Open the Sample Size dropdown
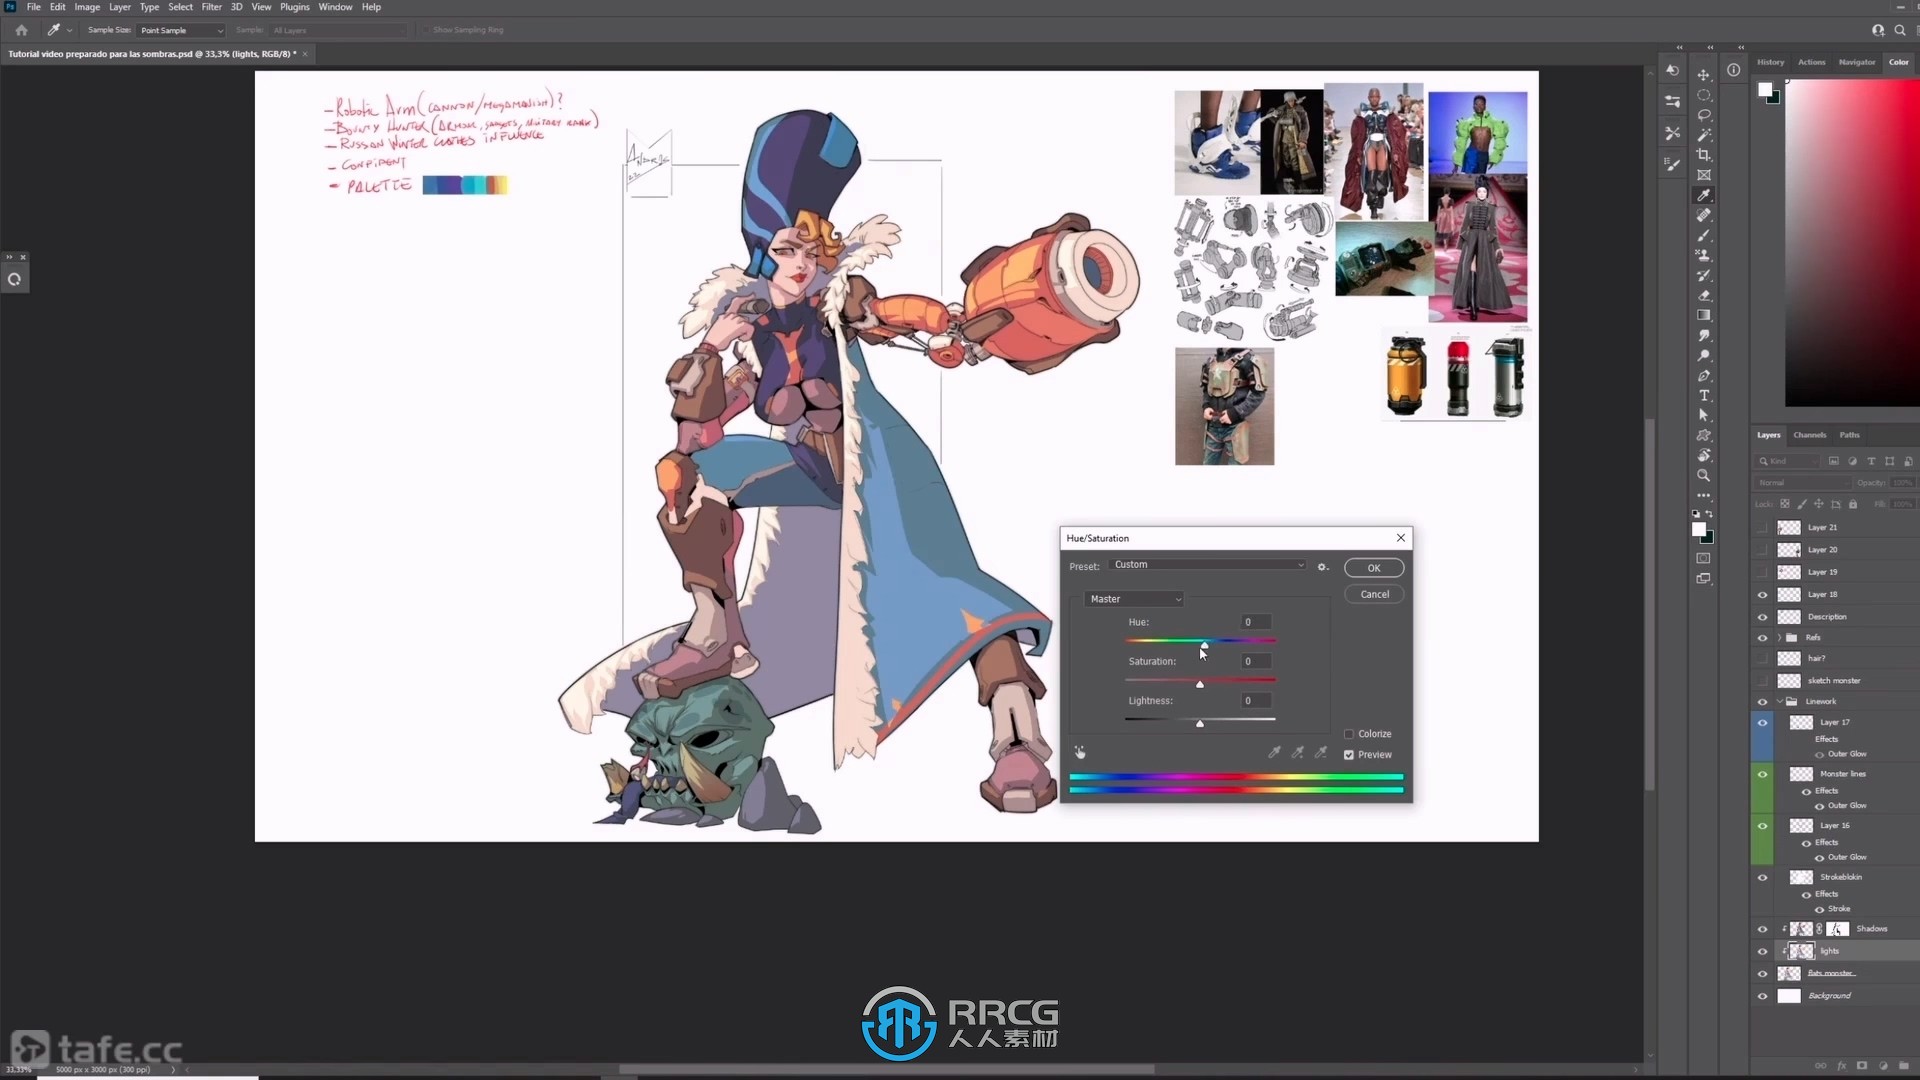 pos(181,30)
